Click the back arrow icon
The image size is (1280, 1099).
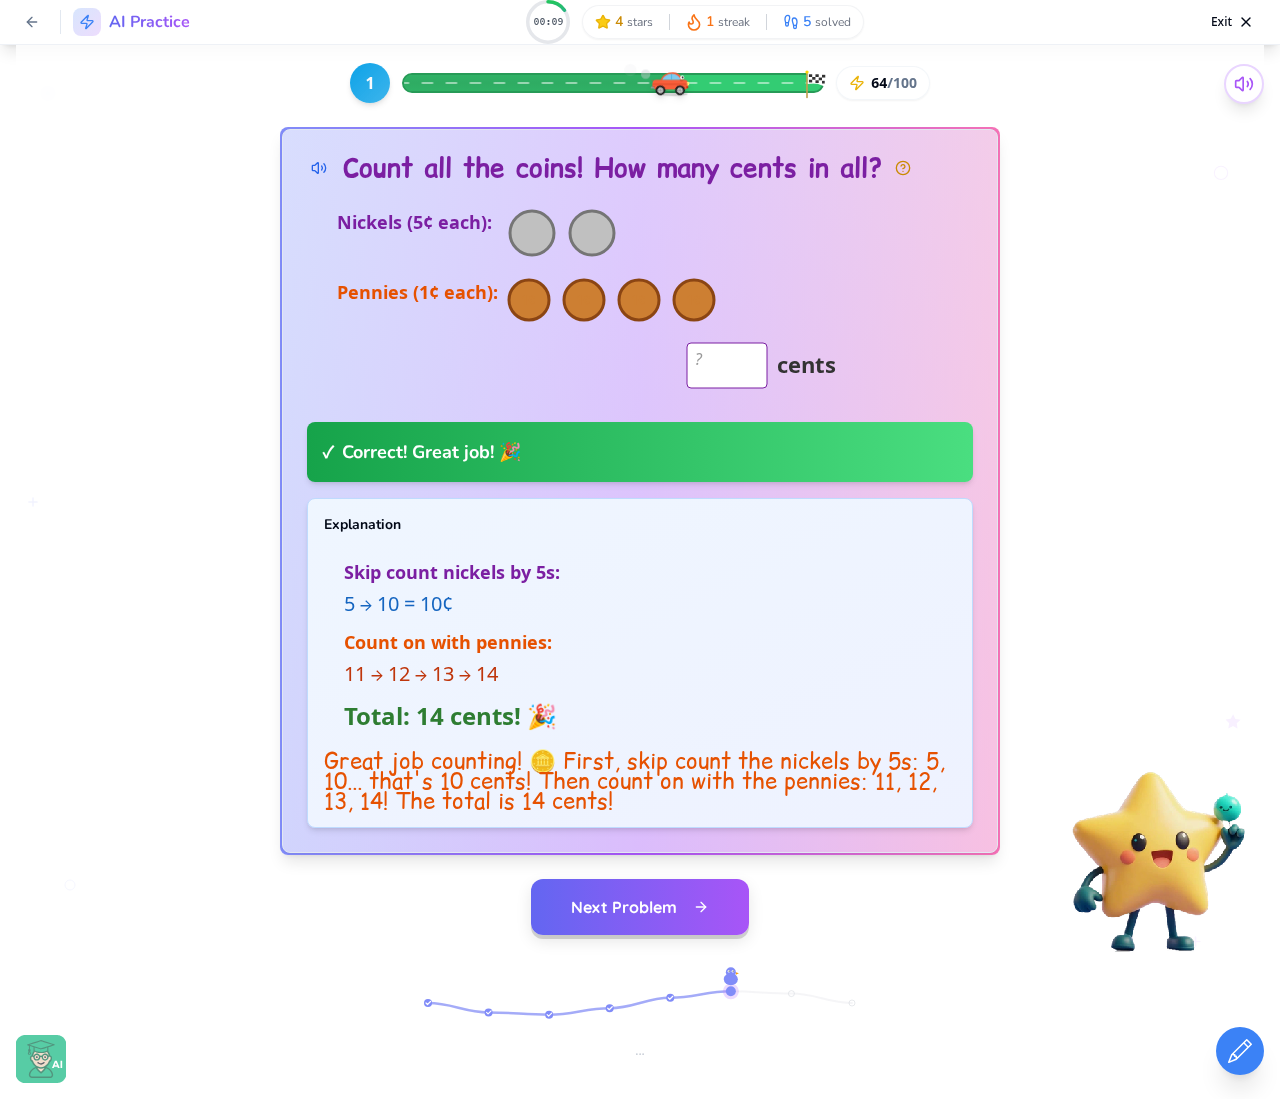[32, 22]
